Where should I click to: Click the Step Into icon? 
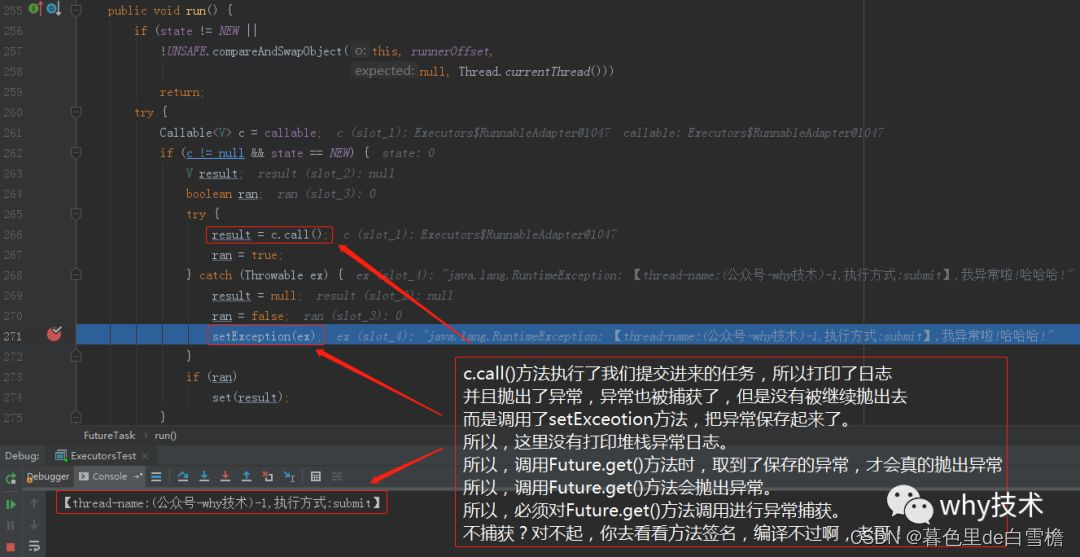[x=204, y=476]
